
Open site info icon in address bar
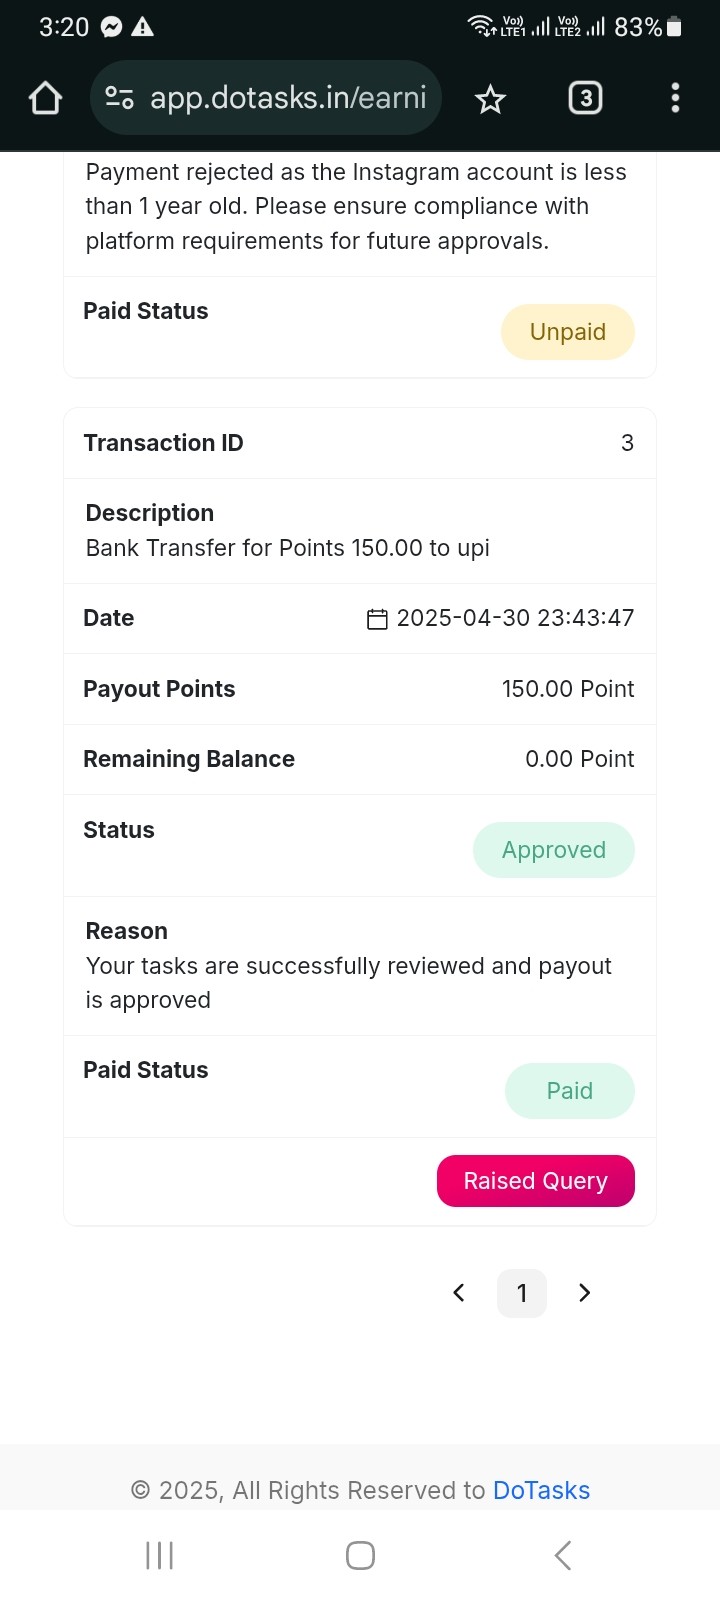coord(120,98)
